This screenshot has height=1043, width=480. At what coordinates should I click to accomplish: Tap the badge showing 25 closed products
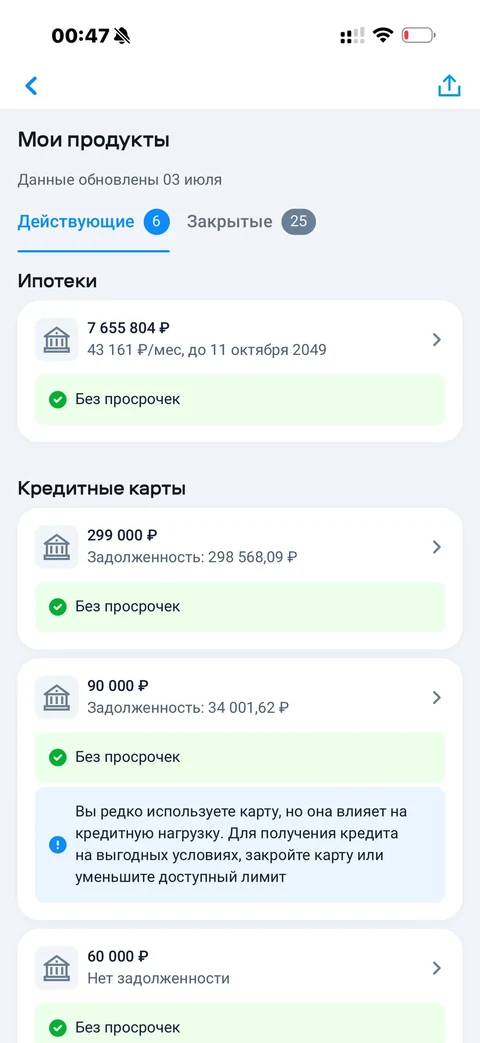(x=299, y=222)
